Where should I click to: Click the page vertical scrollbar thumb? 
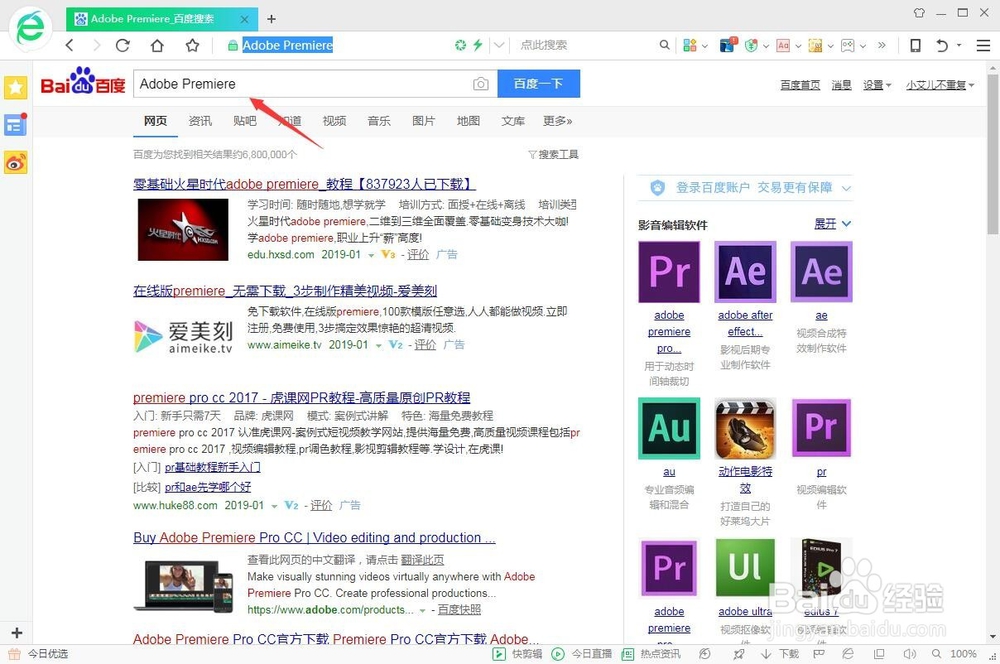point(992,153)
